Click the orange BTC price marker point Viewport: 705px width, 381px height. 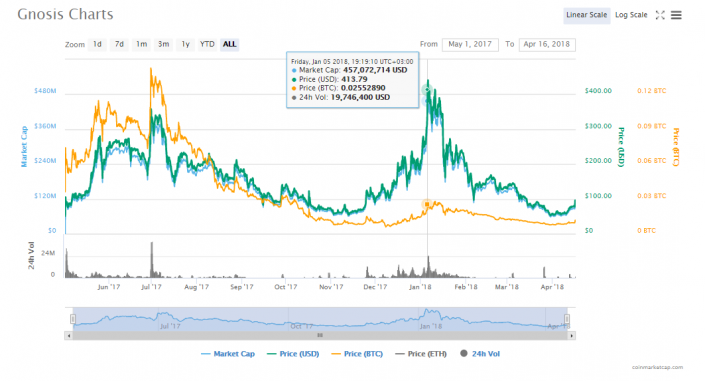pos(427,204)
